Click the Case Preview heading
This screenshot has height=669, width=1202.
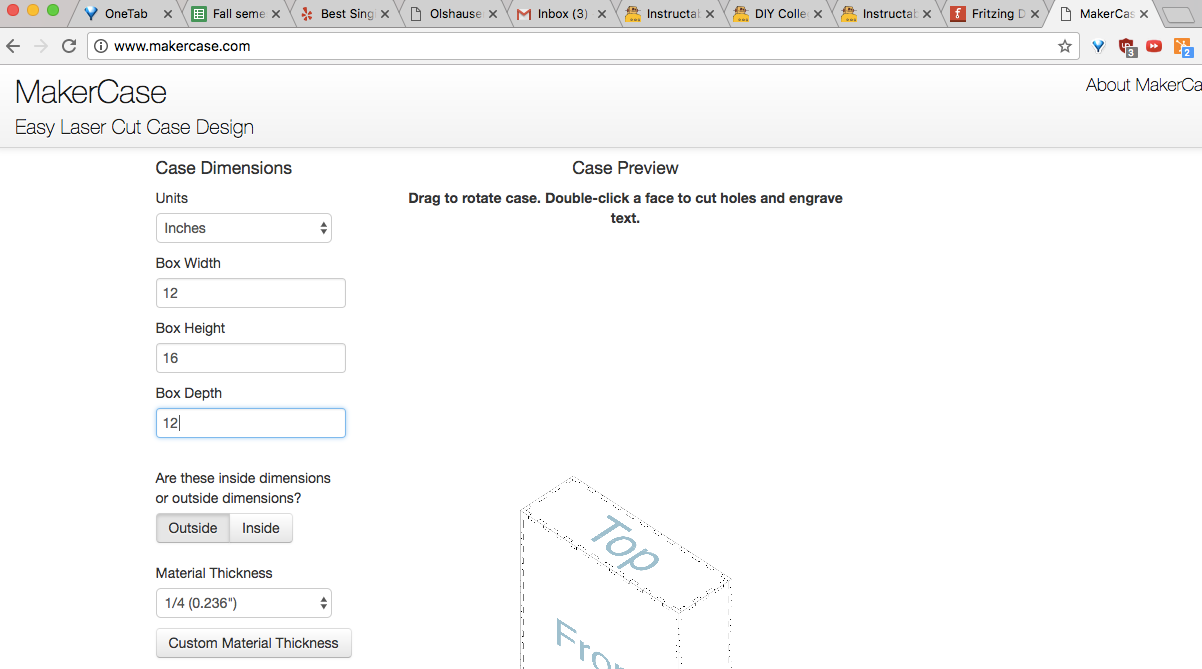pyautogui.click(x=625, y=168)
